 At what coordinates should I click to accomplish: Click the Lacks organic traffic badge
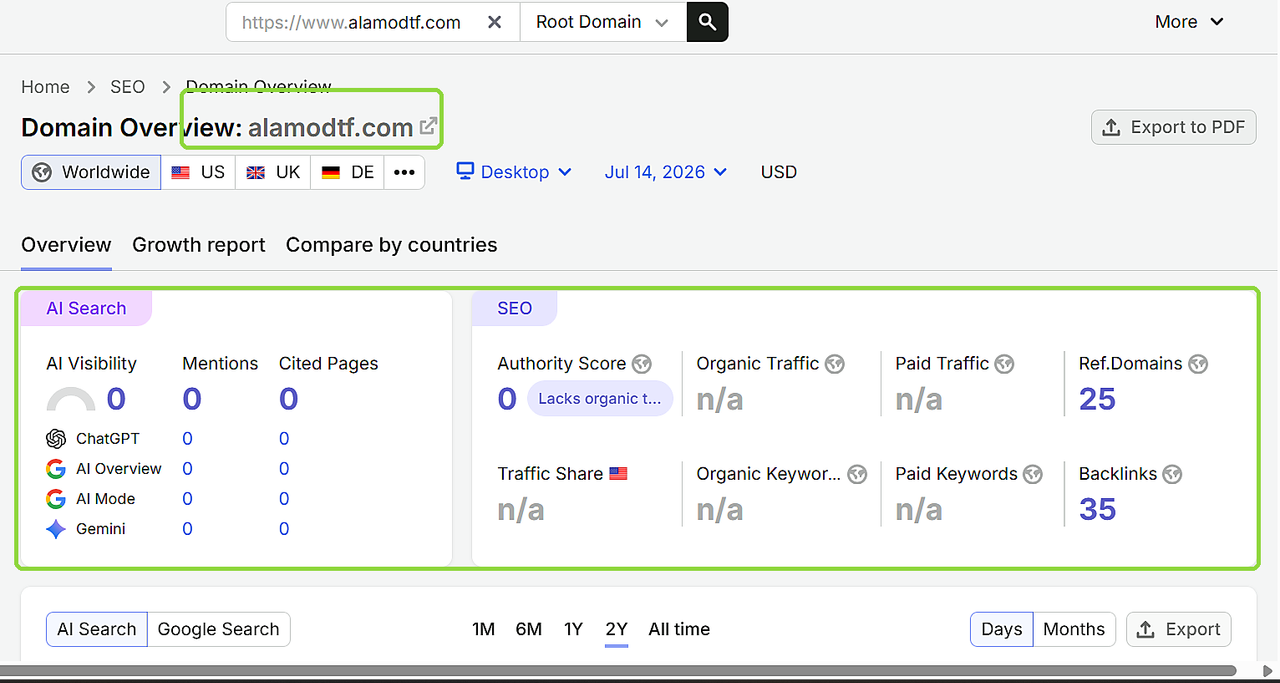(600, 399)
